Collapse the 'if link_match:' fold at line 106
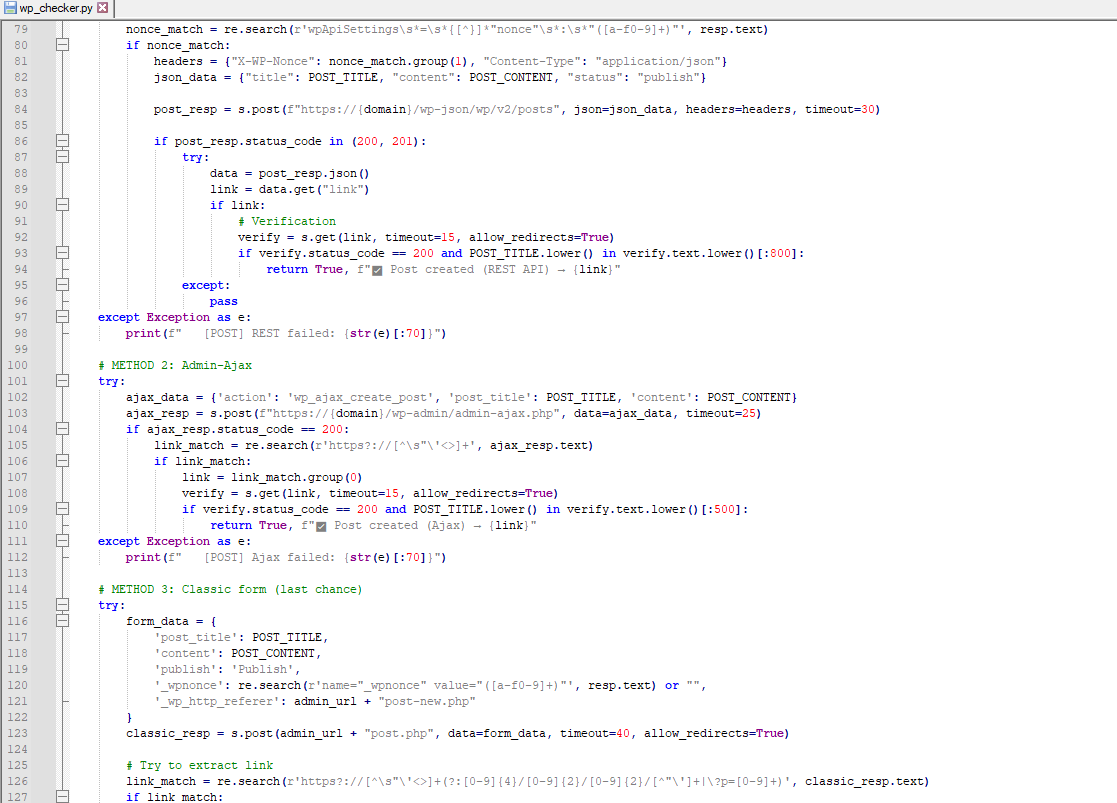 pos(63,461)
